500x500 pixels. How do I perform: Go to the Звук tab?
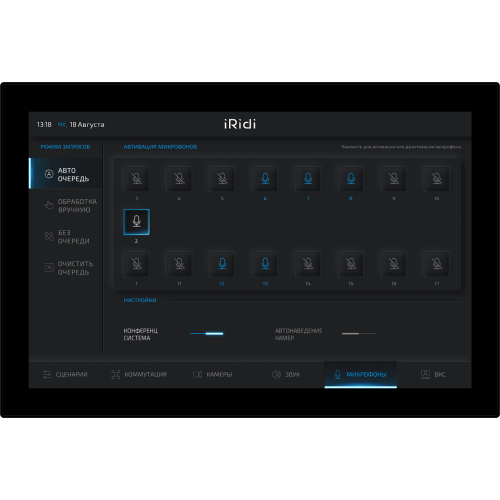tap(287, 374)
